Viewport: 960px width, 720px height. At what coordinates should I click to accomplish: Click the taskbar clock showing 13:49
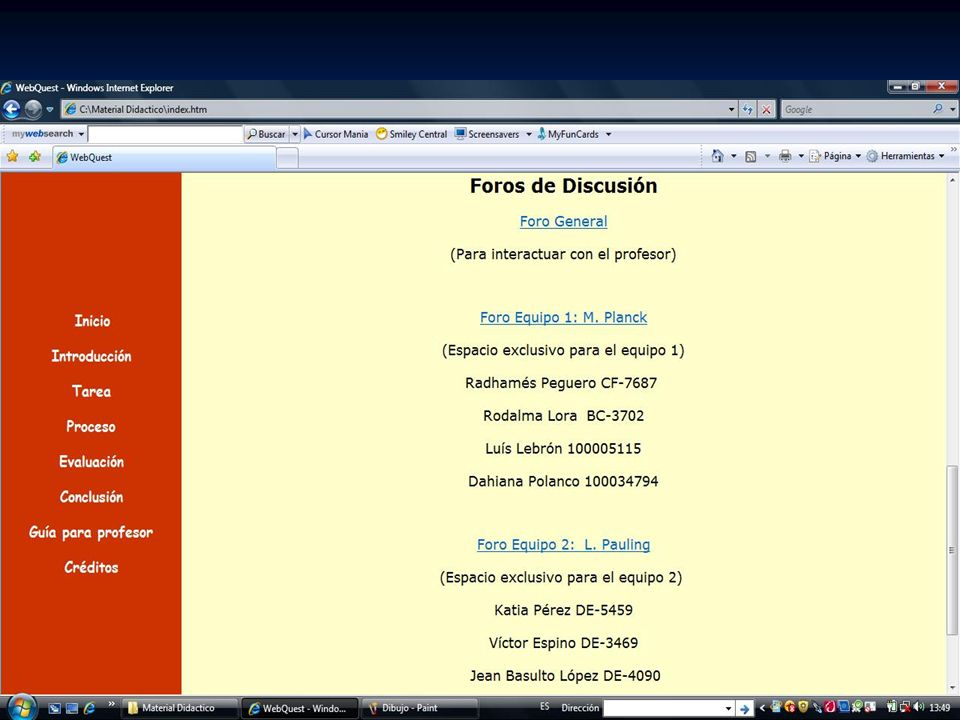coord(939,707)
